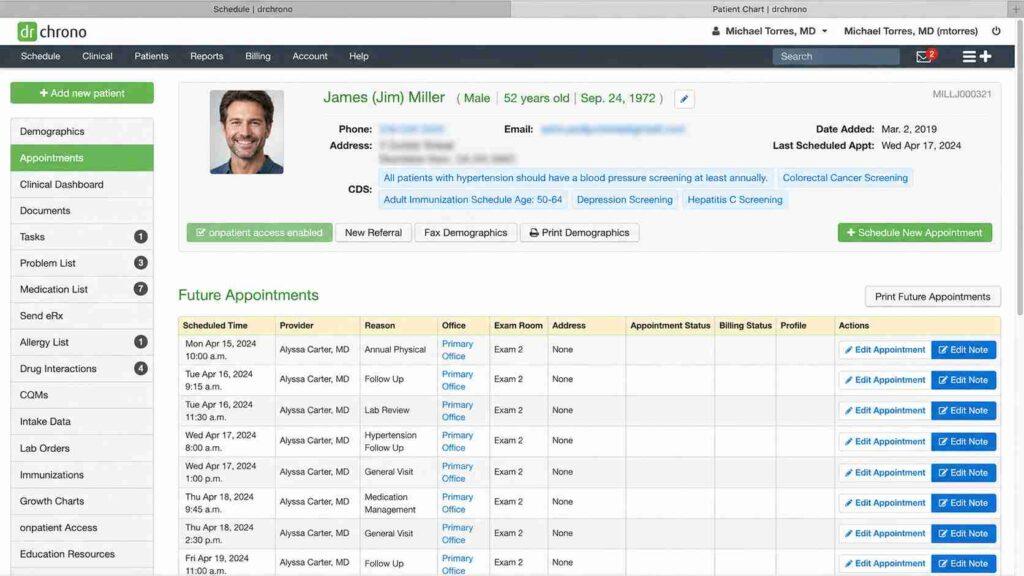Click Schedule New Appointment button
The image size is (1024, 576).
(x=915, y=232)
